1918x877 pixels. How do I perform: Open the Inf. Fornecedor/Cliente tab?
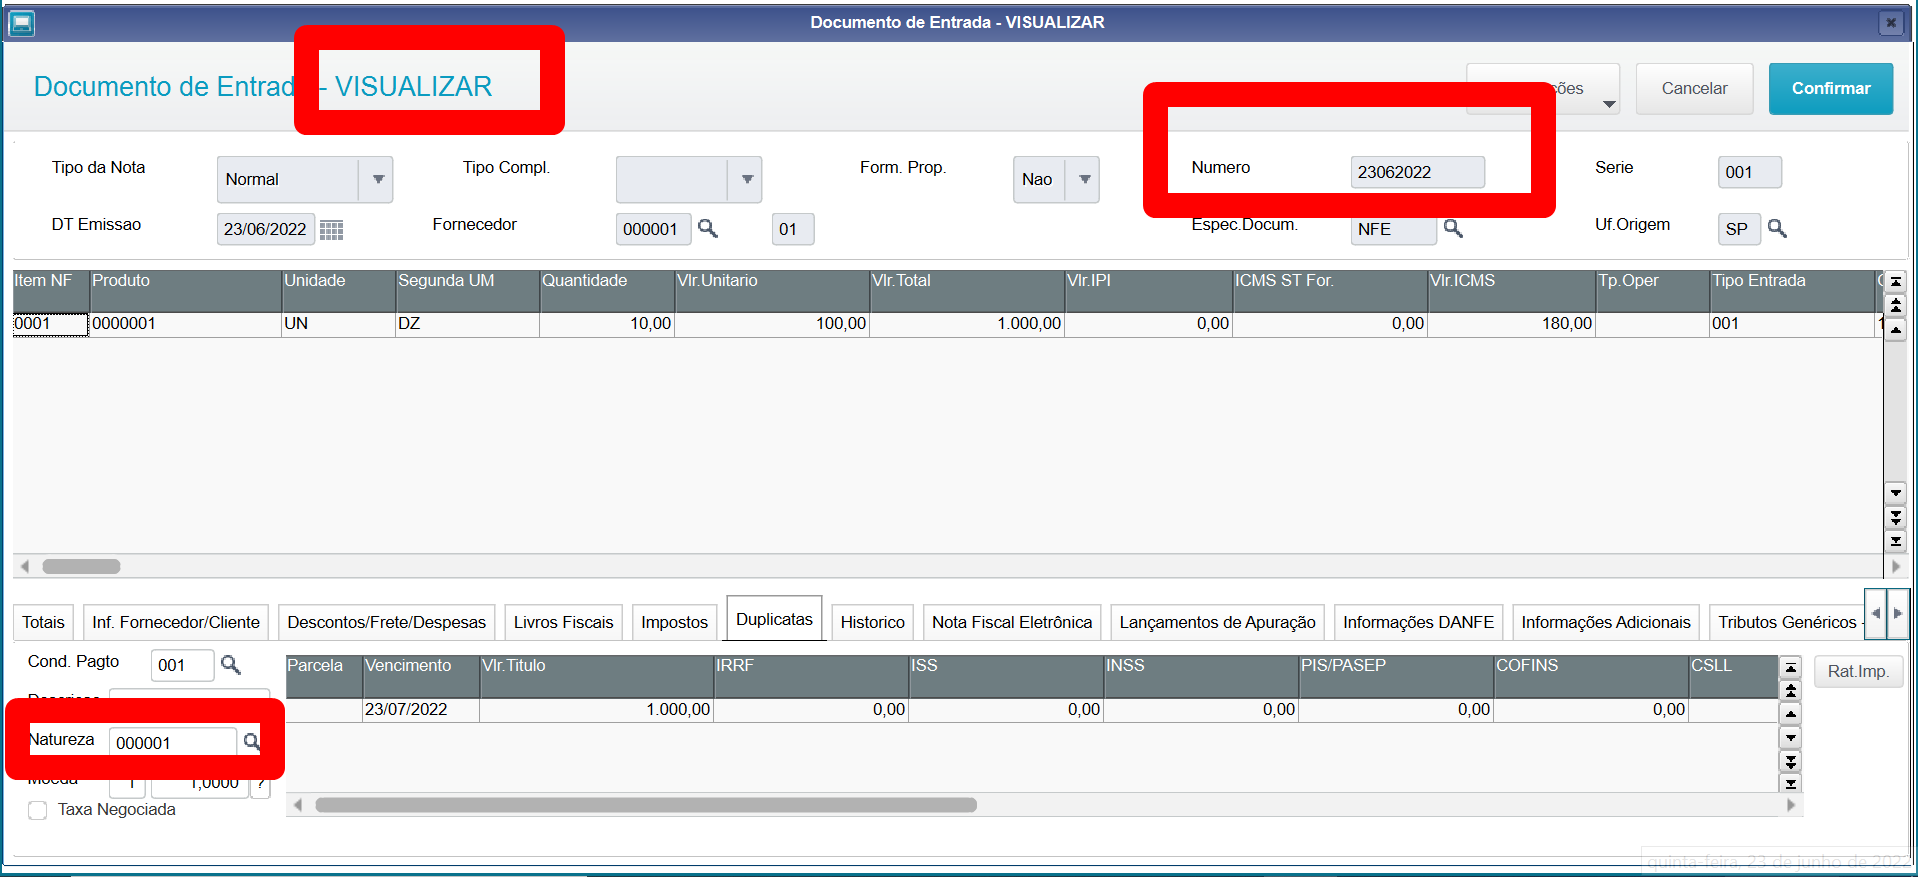click(x=176, y=622)
